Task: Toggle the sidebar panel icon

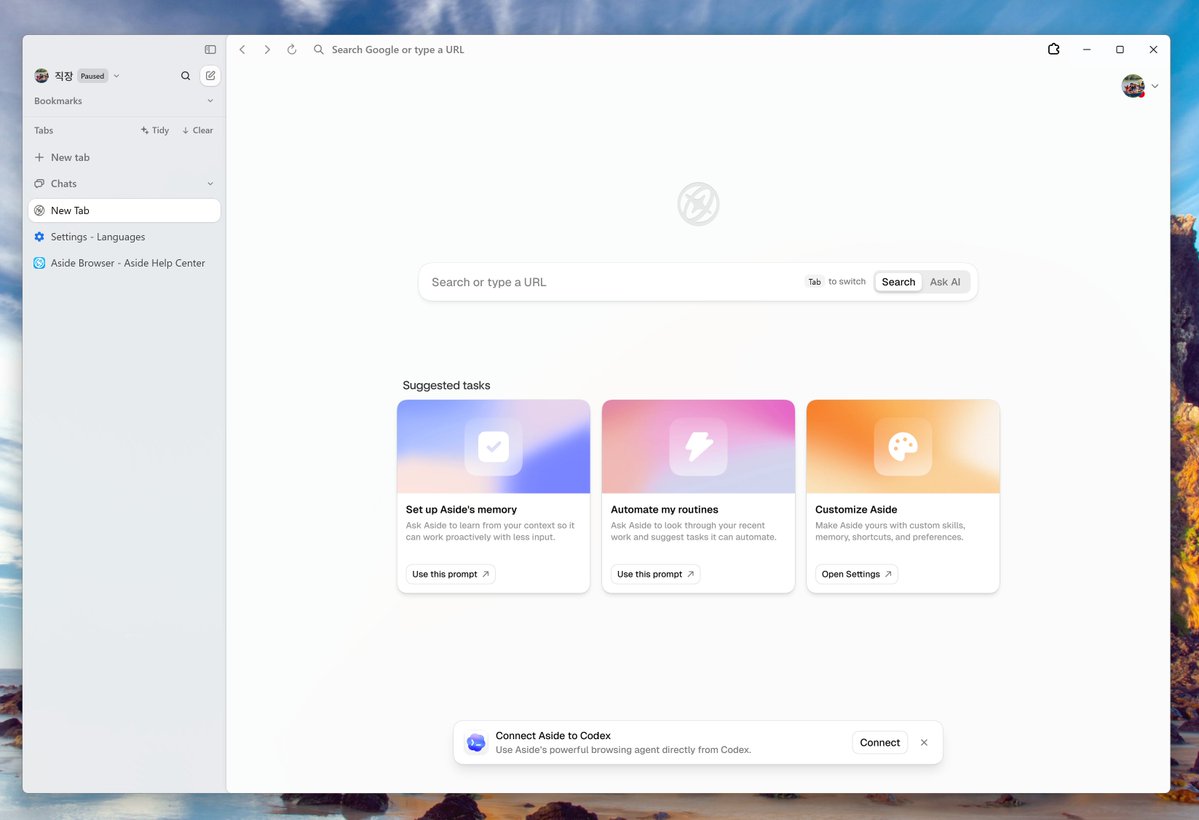Action: [210, 50]
